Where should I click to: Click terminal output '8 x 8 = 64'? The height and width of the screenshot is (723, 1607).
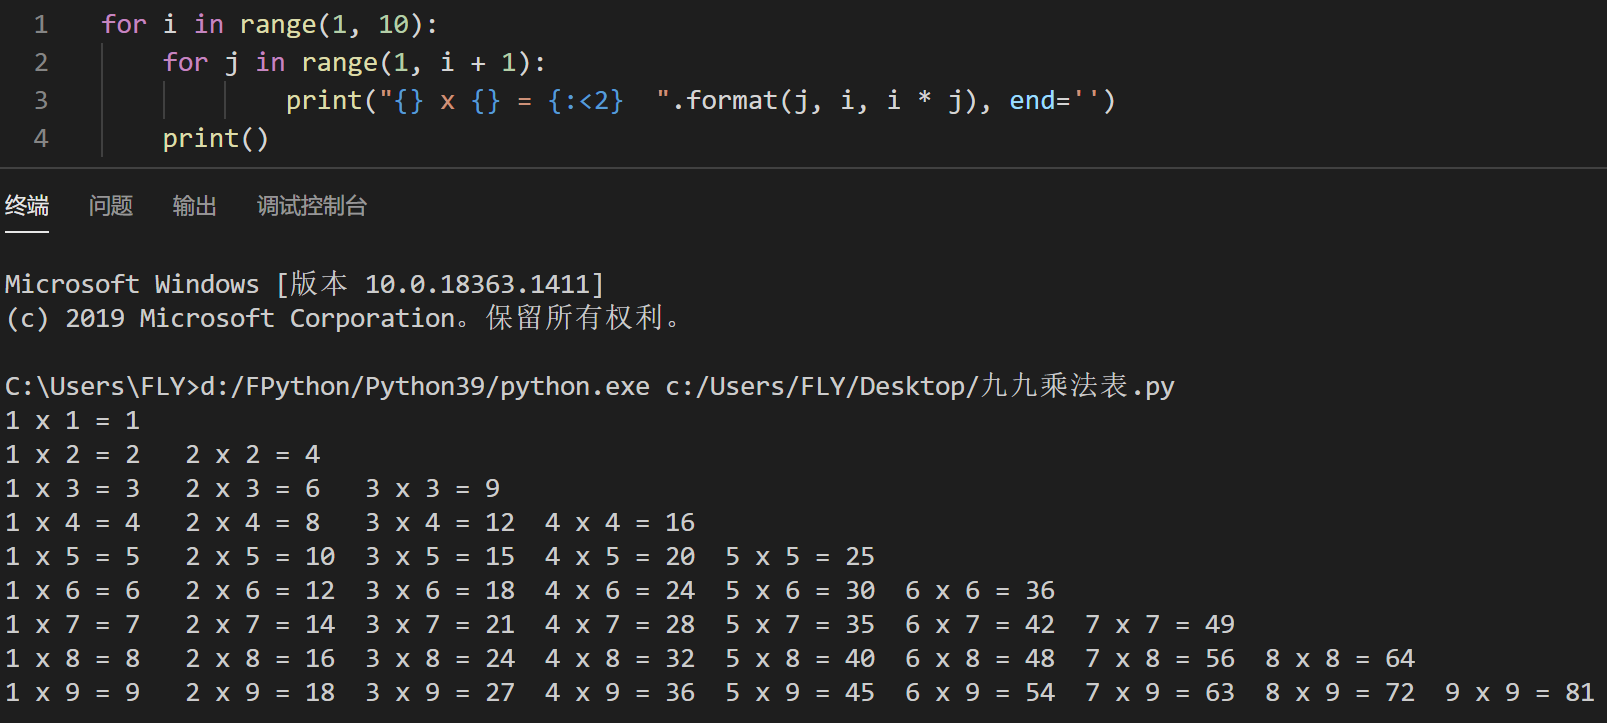pyautogui.click(x=1340, y=658)
